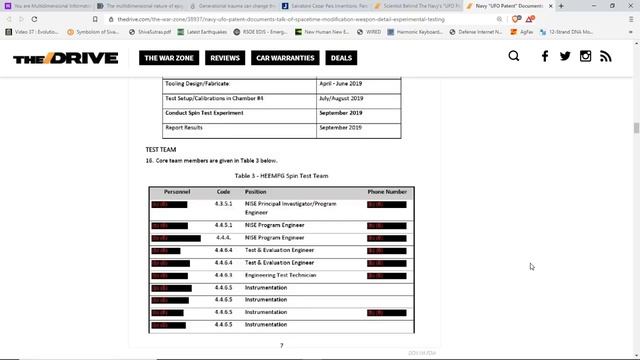Go forward with the browser forward arrow
This screenshot has width=640, height=360.
[21, 19]
